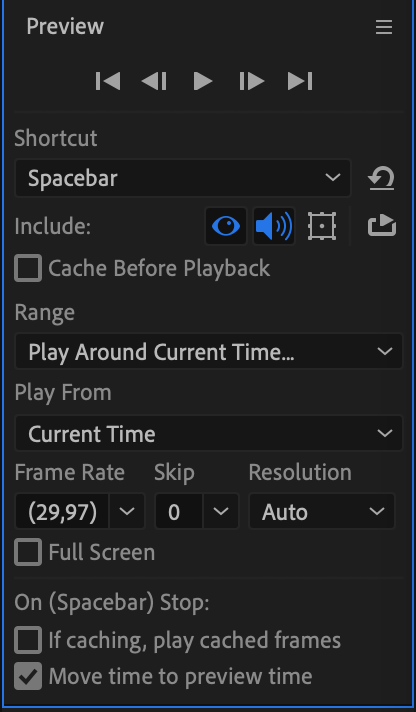Jump to first frame button
This screenshot has width=416, height=712.
coord(108,81)
